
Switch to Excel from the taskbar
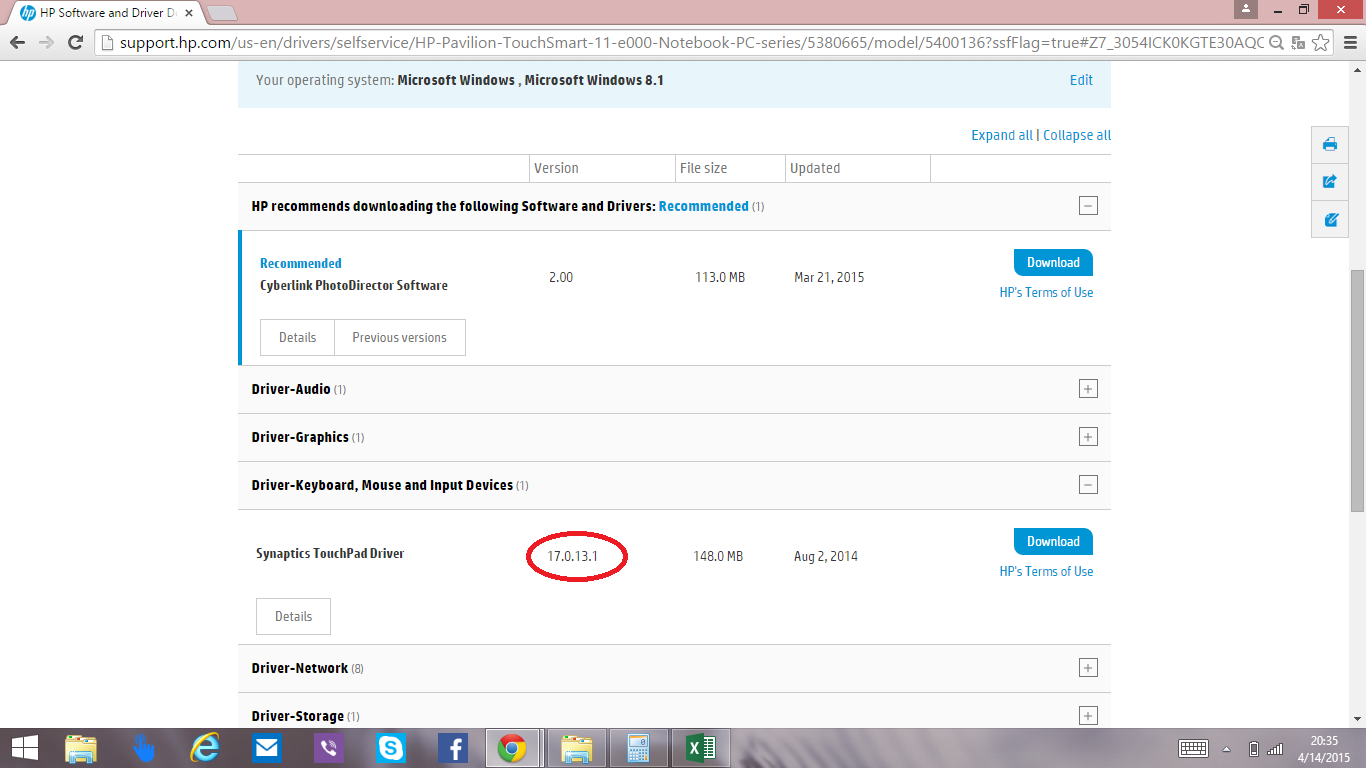pos(701,748)
